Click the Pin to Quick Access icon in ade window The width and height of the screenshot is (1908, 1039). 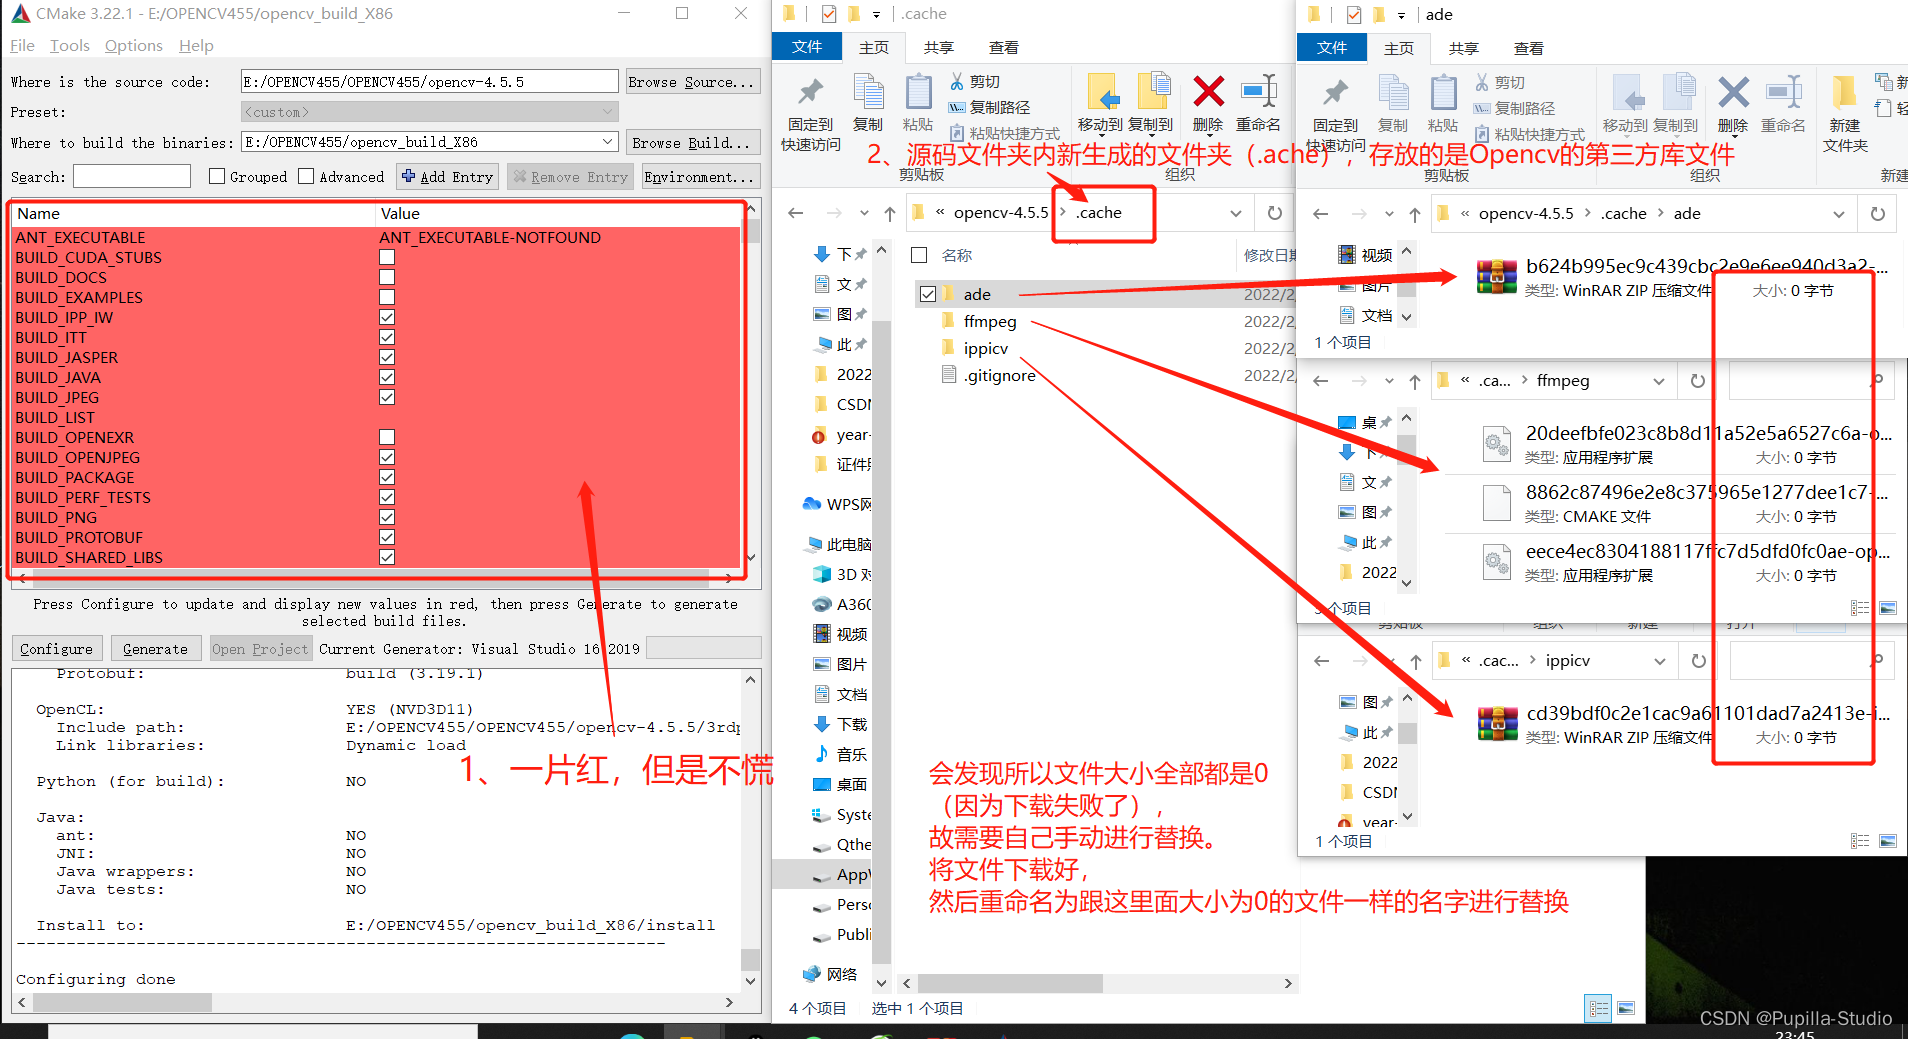[x=1335, y=94]
